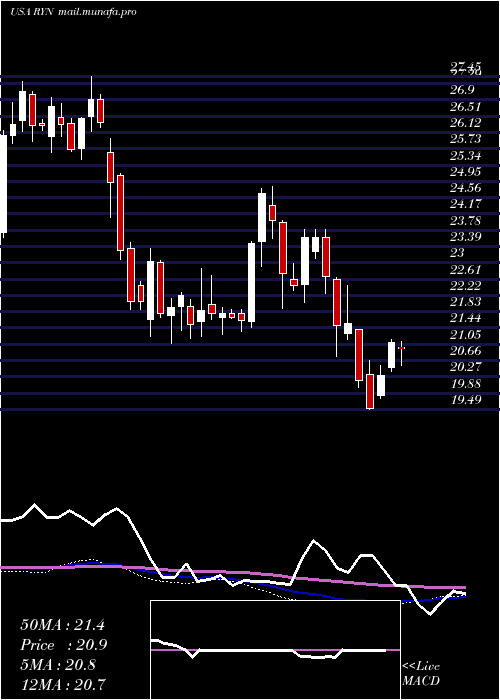Click the 21.83 price axis label
The height and width of the screenshot is (700, 500).
[466, 302]
